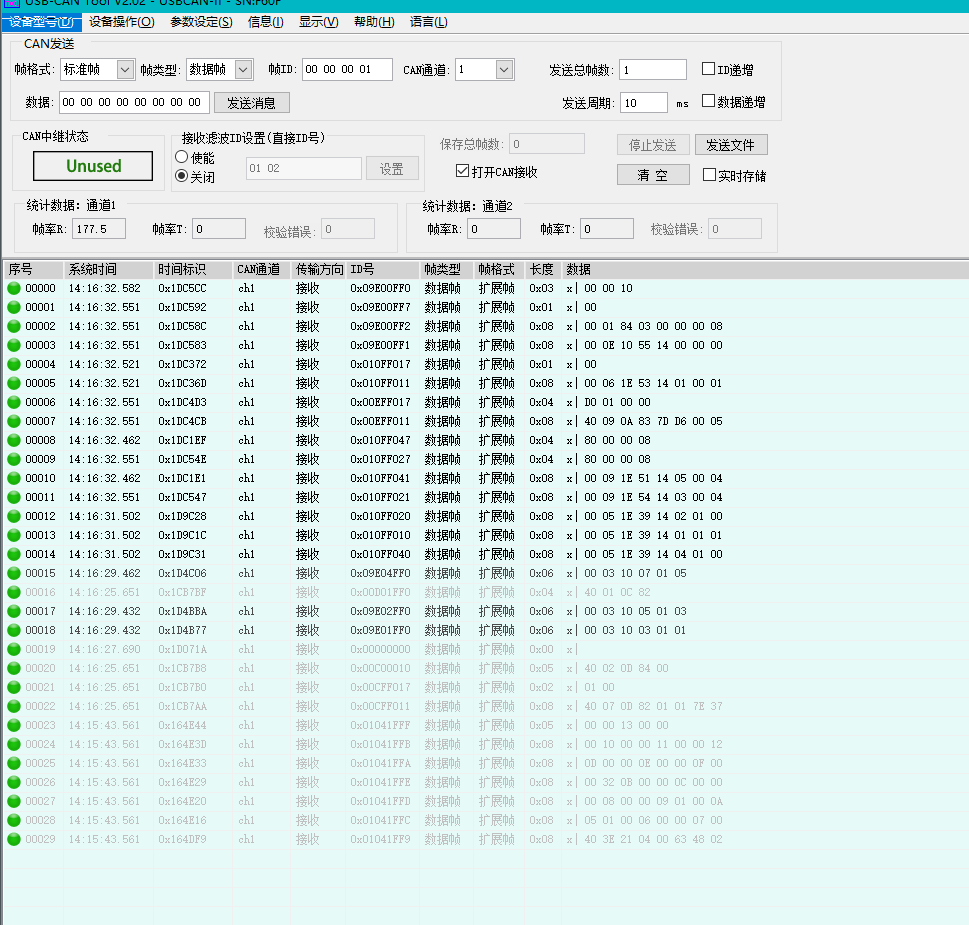Viewport: 969px width, 925px height.
Task: Click the green status icon of row 00001
Action: coord(14,307)
